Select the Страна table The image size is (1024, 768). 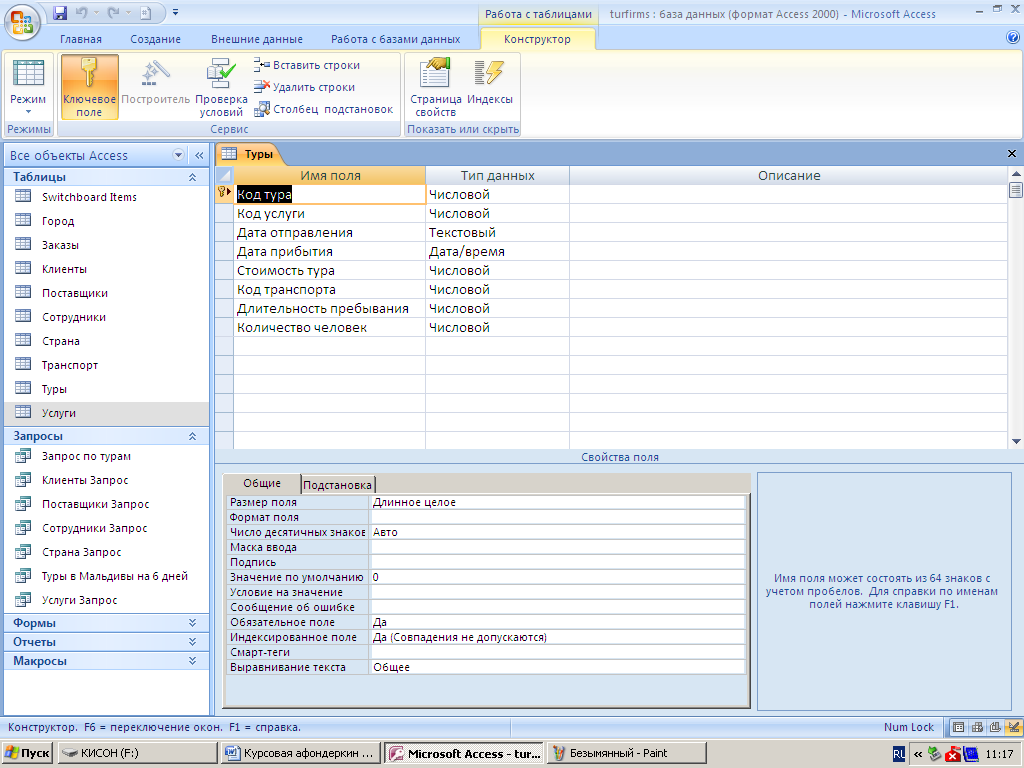[106, 342]
